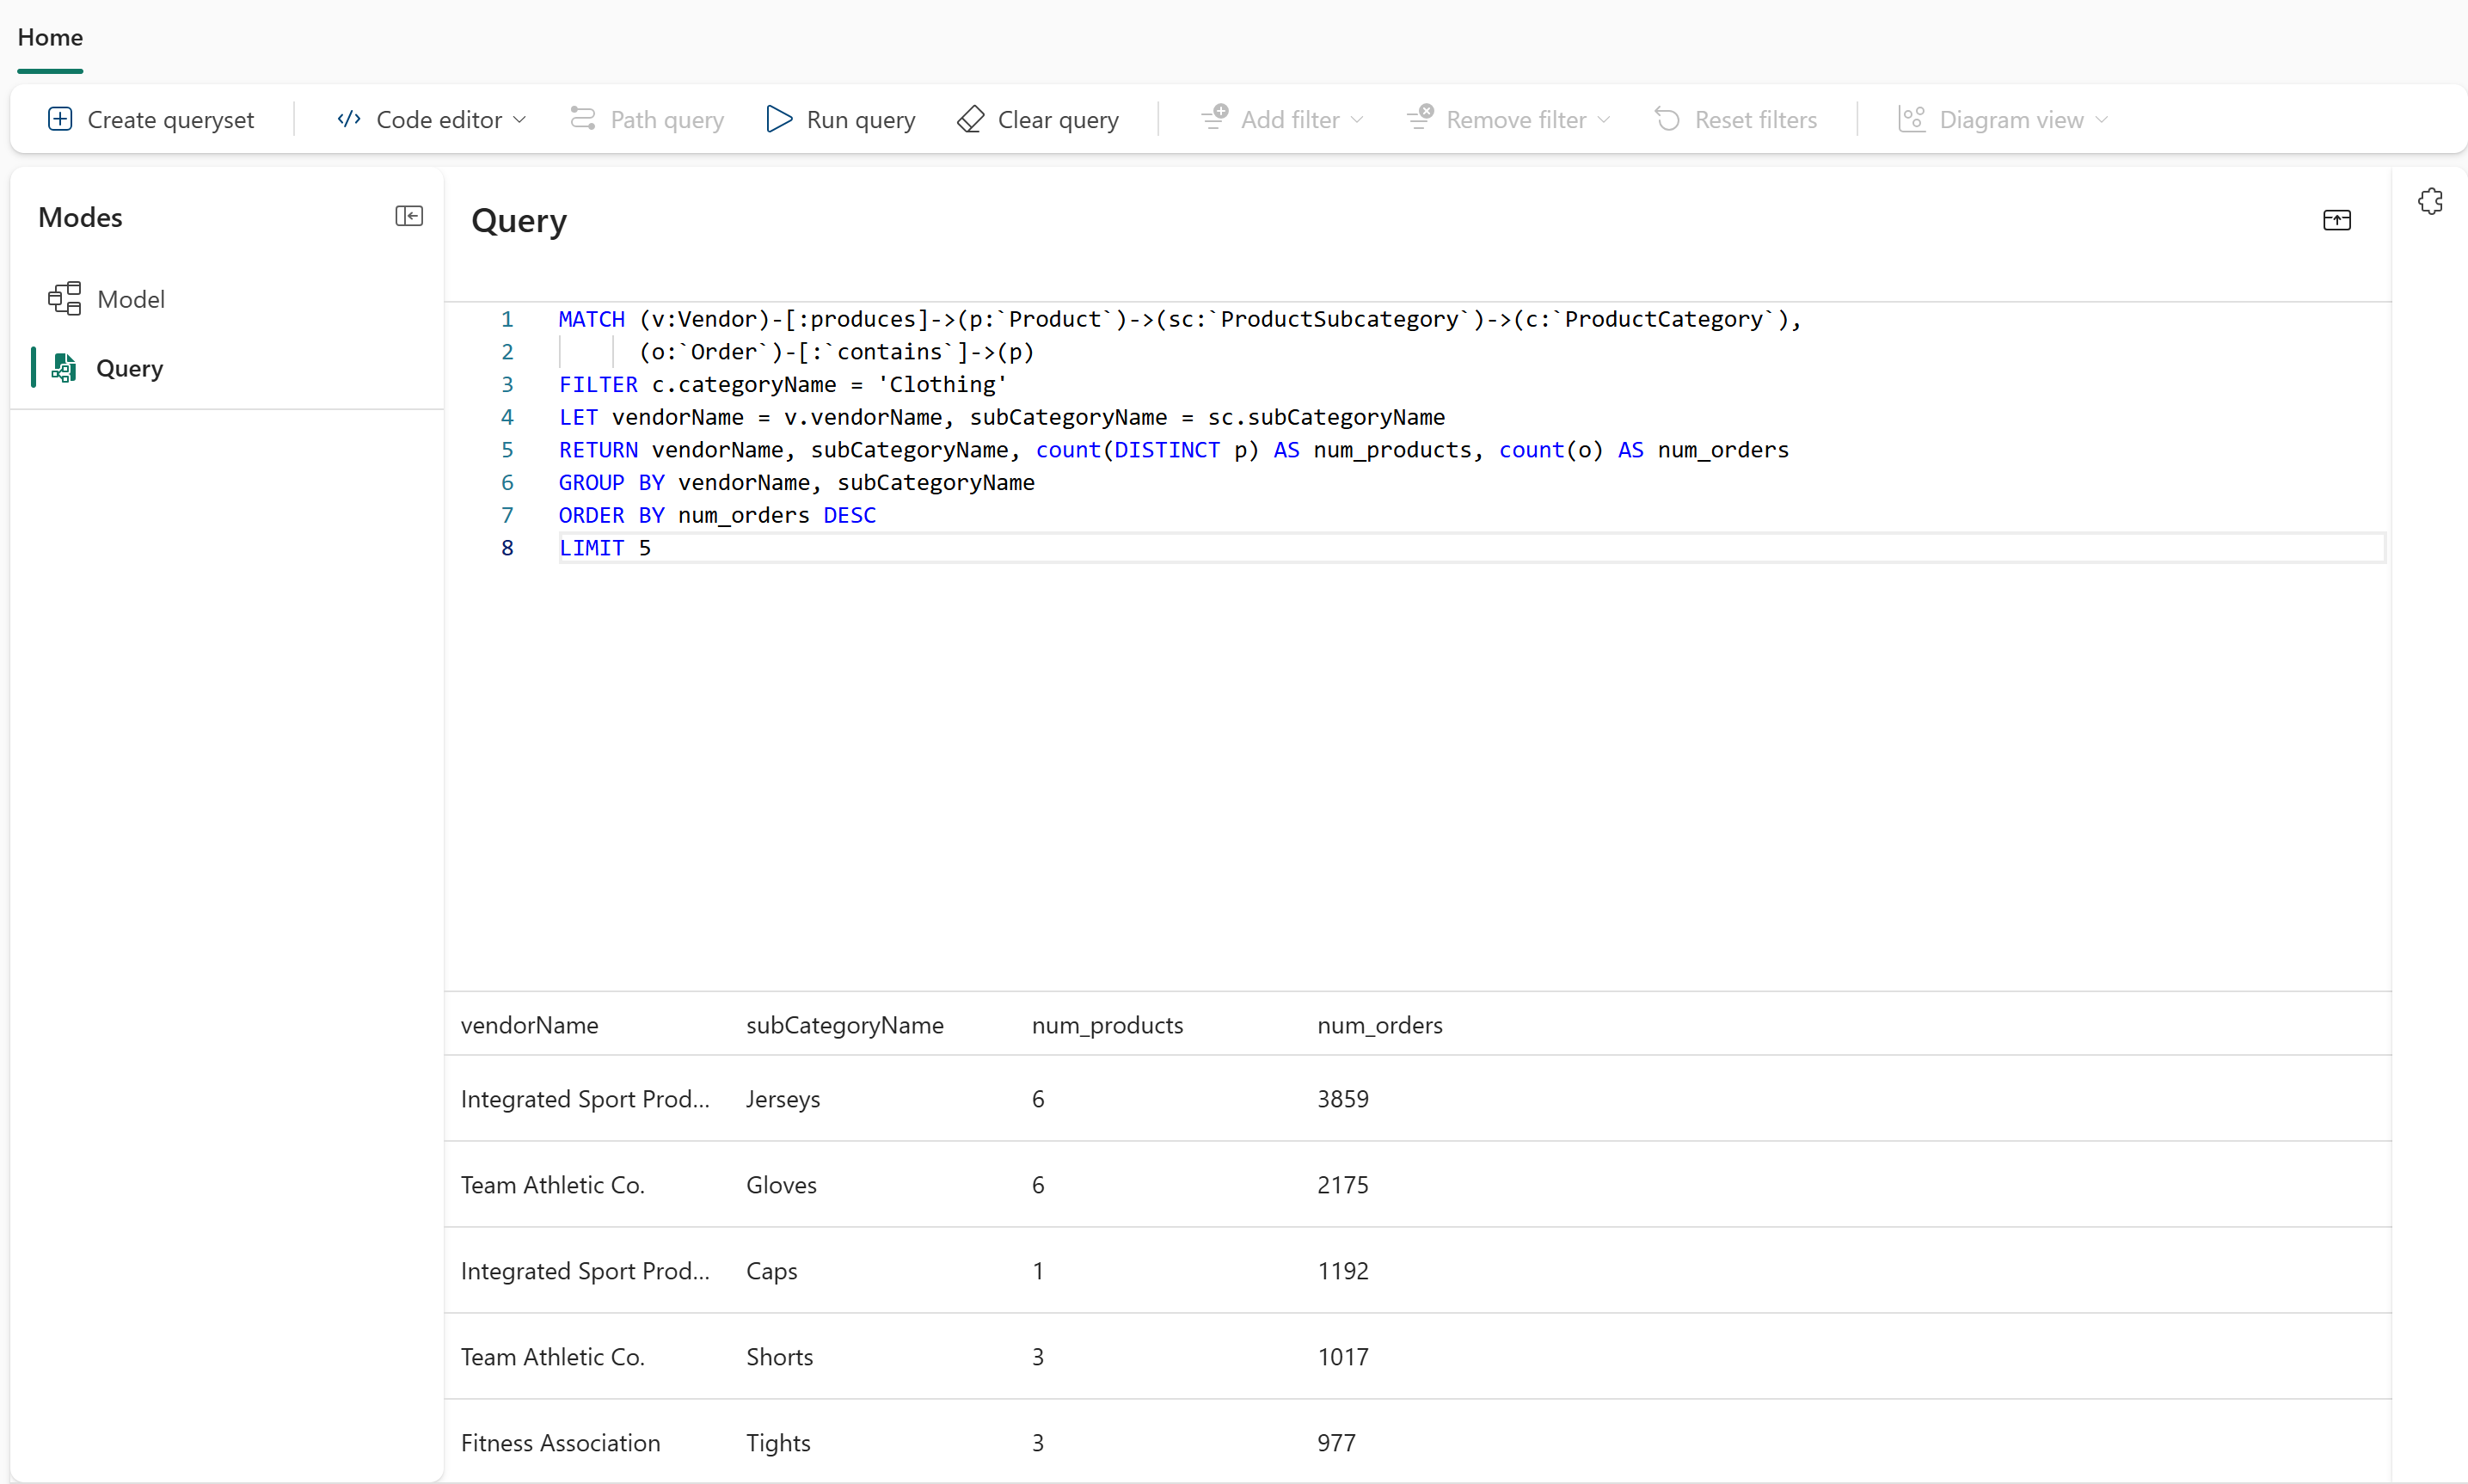Click the Create queryset plus icon
This screenshot has height=1484, width=2468.
click(60, 119)
